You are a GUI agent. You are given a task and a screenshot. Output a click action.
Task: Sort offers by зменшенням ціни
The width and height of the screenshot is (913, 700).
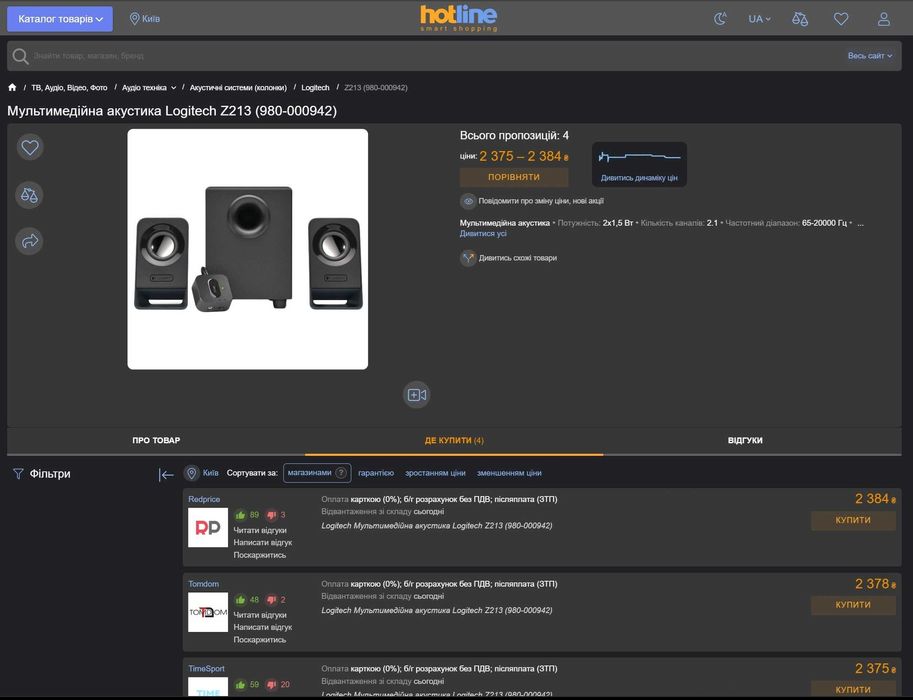[509, 473]
